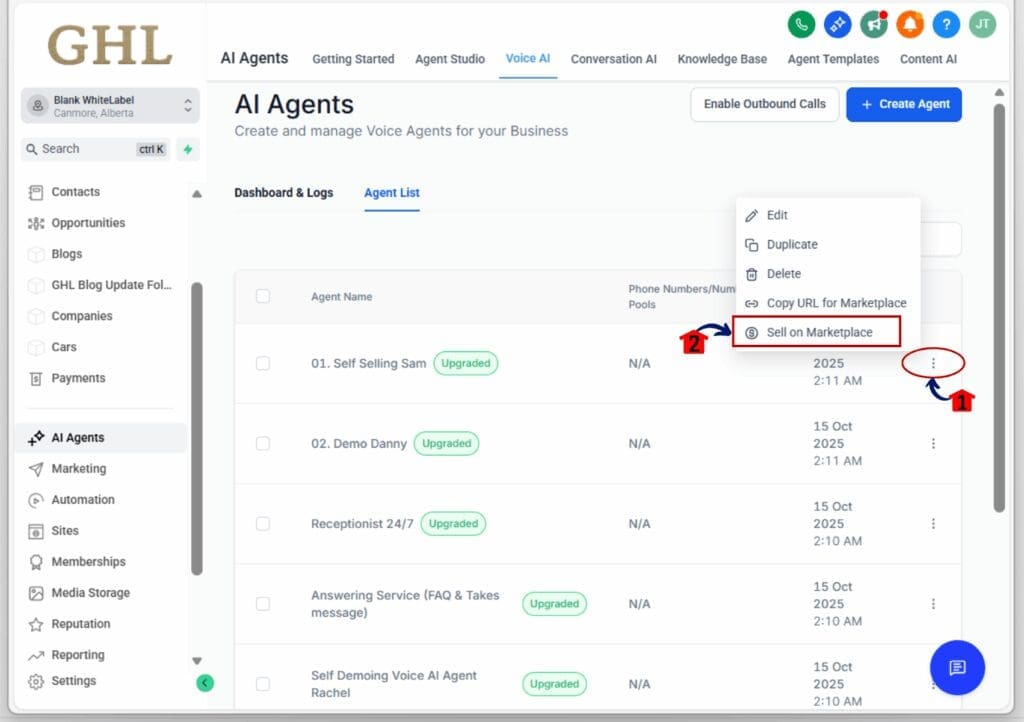
Task: Open the three-dot menu for 02. Demo Danny
Action: pyautogui.click(x=933, y=443)
